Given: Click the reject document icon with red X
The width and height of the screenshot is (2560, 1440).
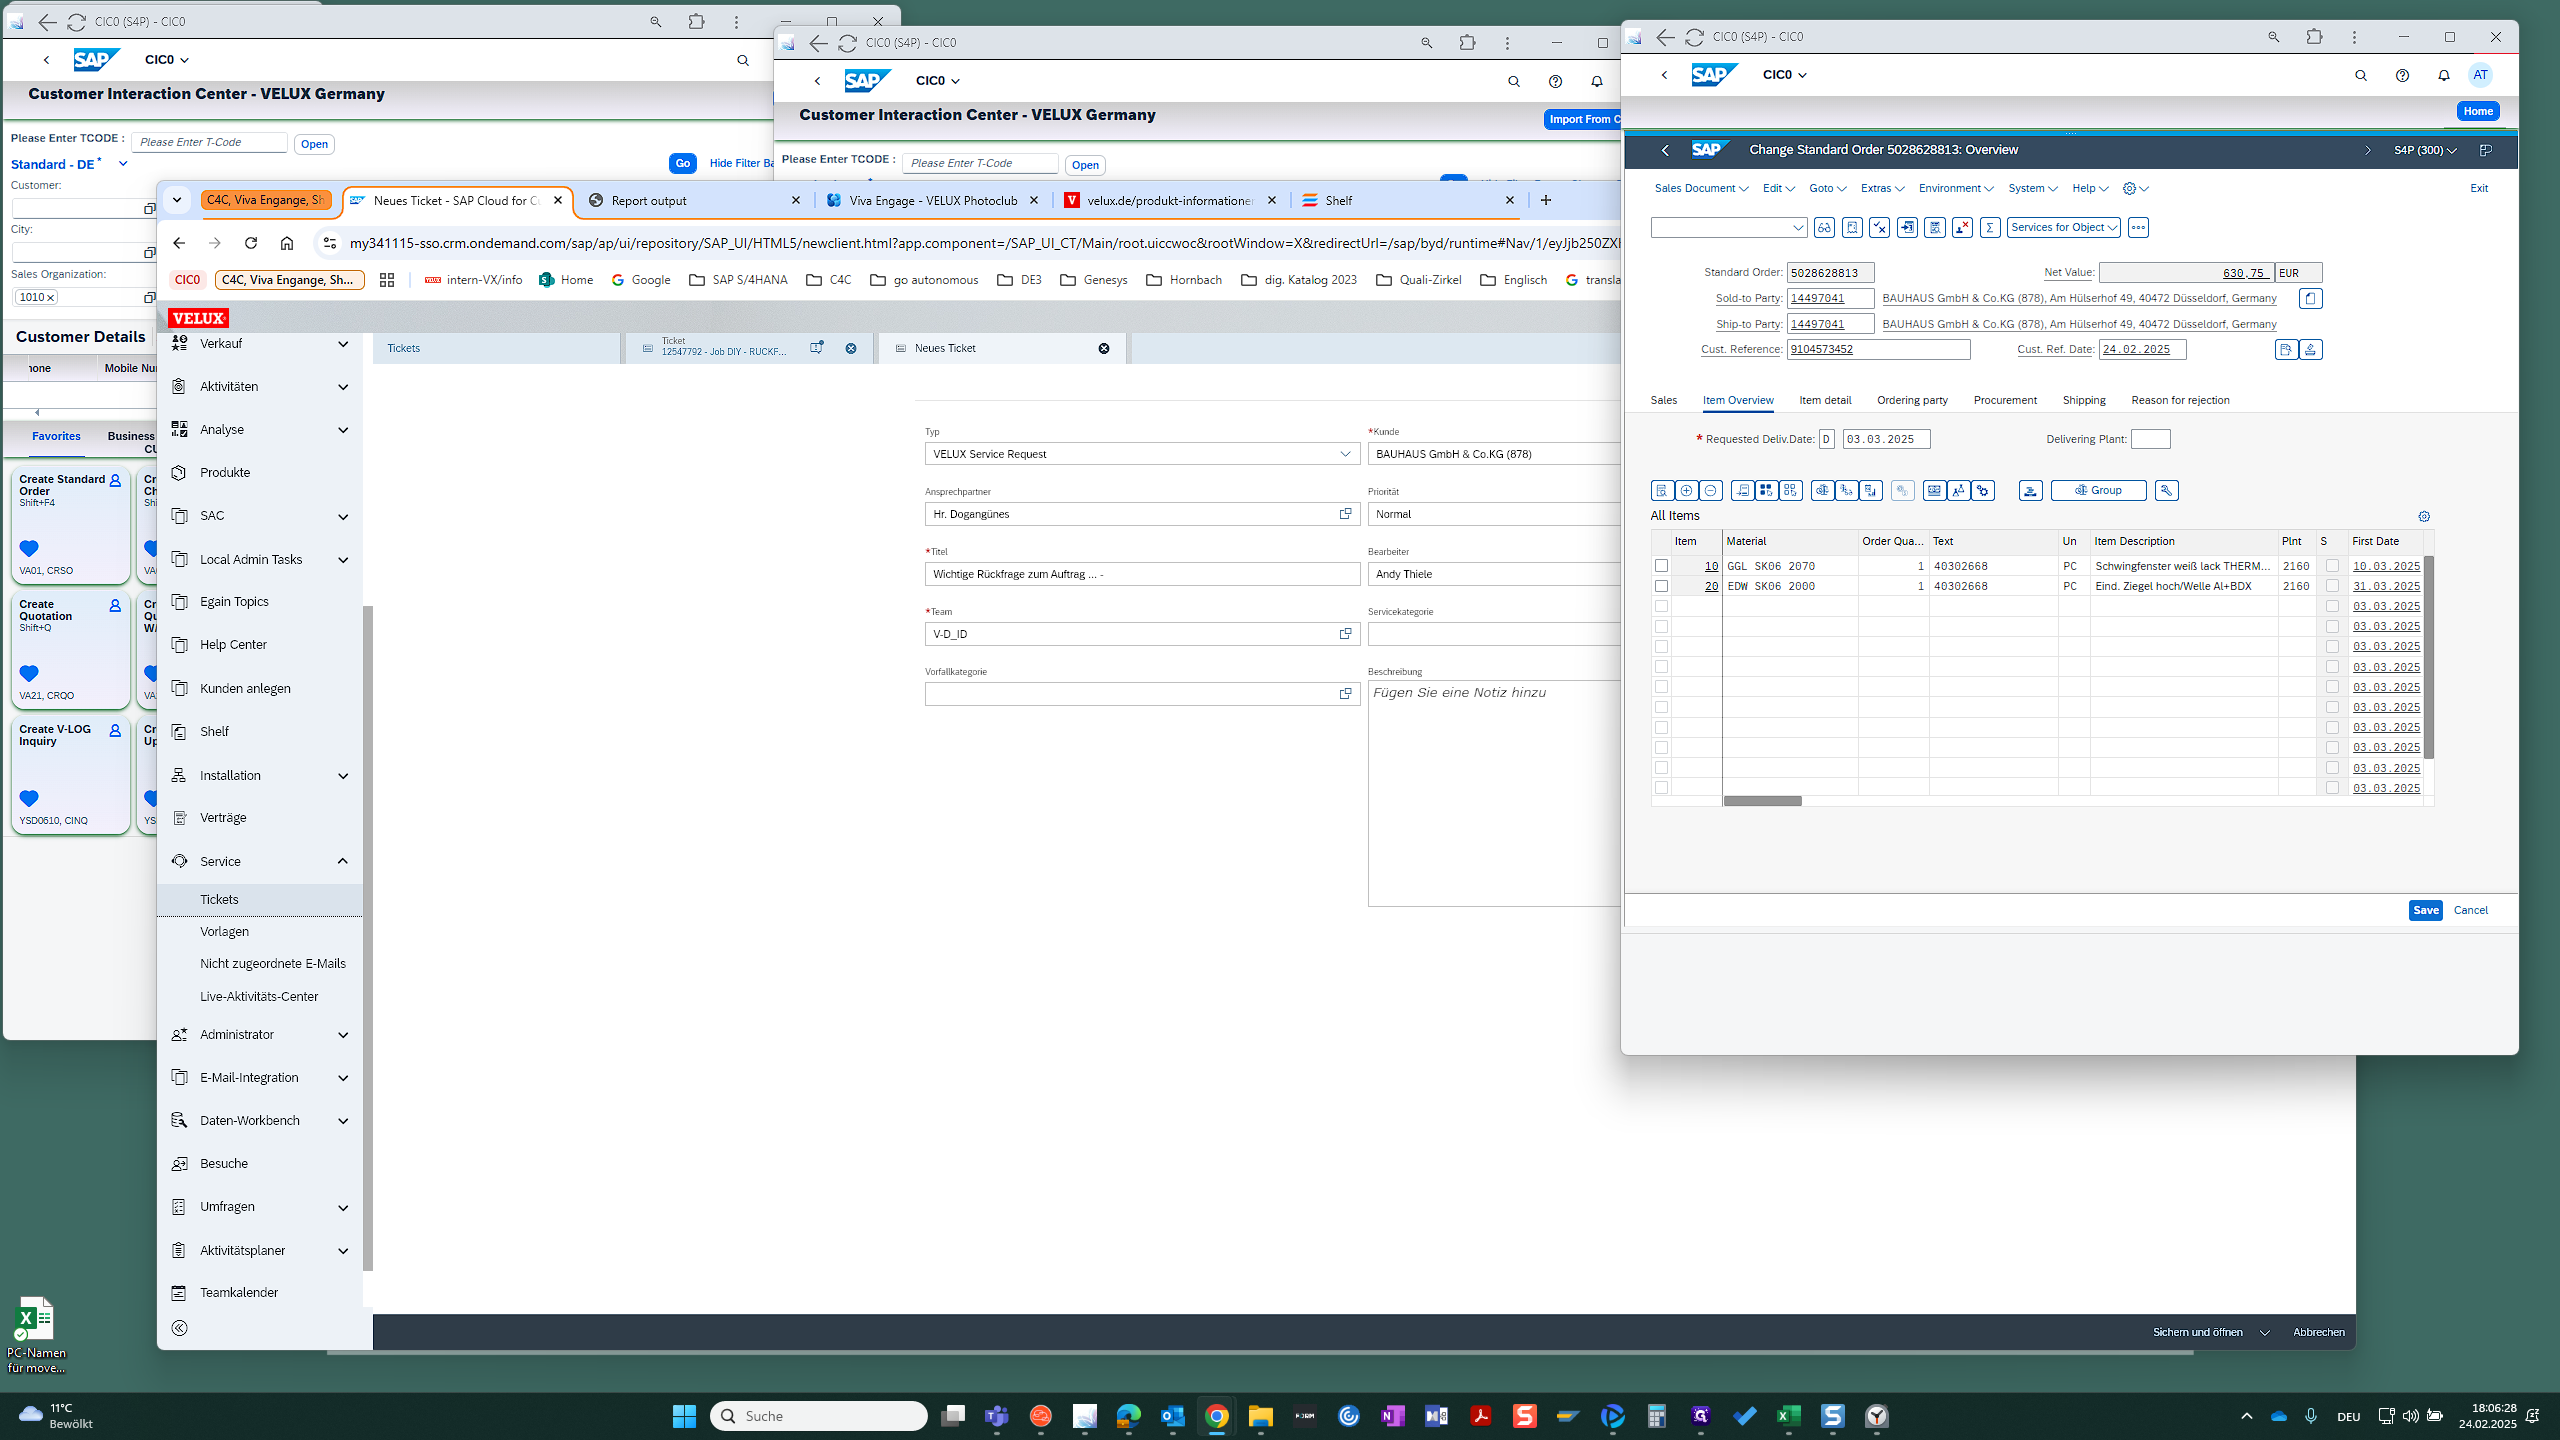Looking at the screenshot, I should coord(1962,228).
